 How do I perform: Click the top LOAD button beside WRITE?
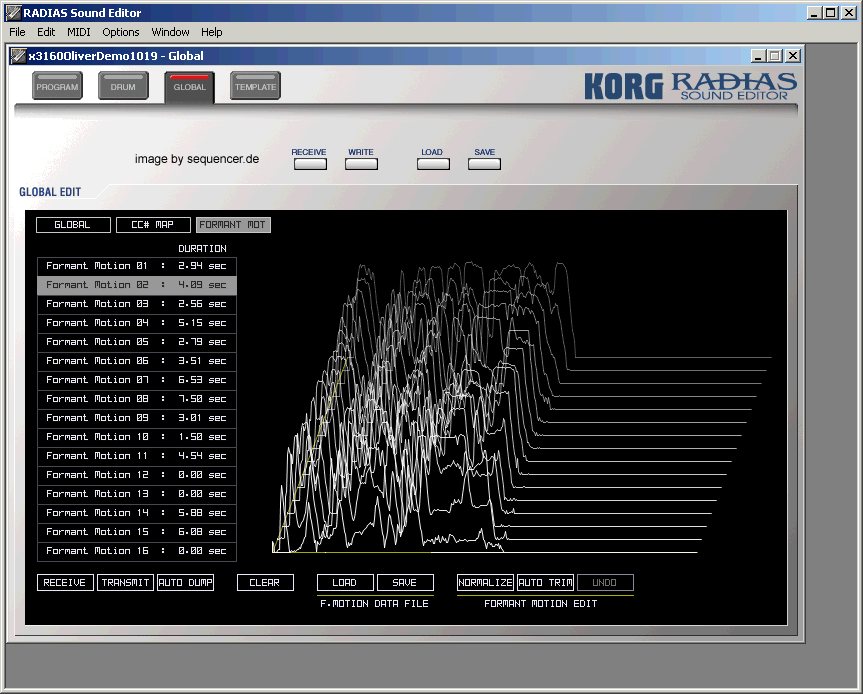point(433,164)
